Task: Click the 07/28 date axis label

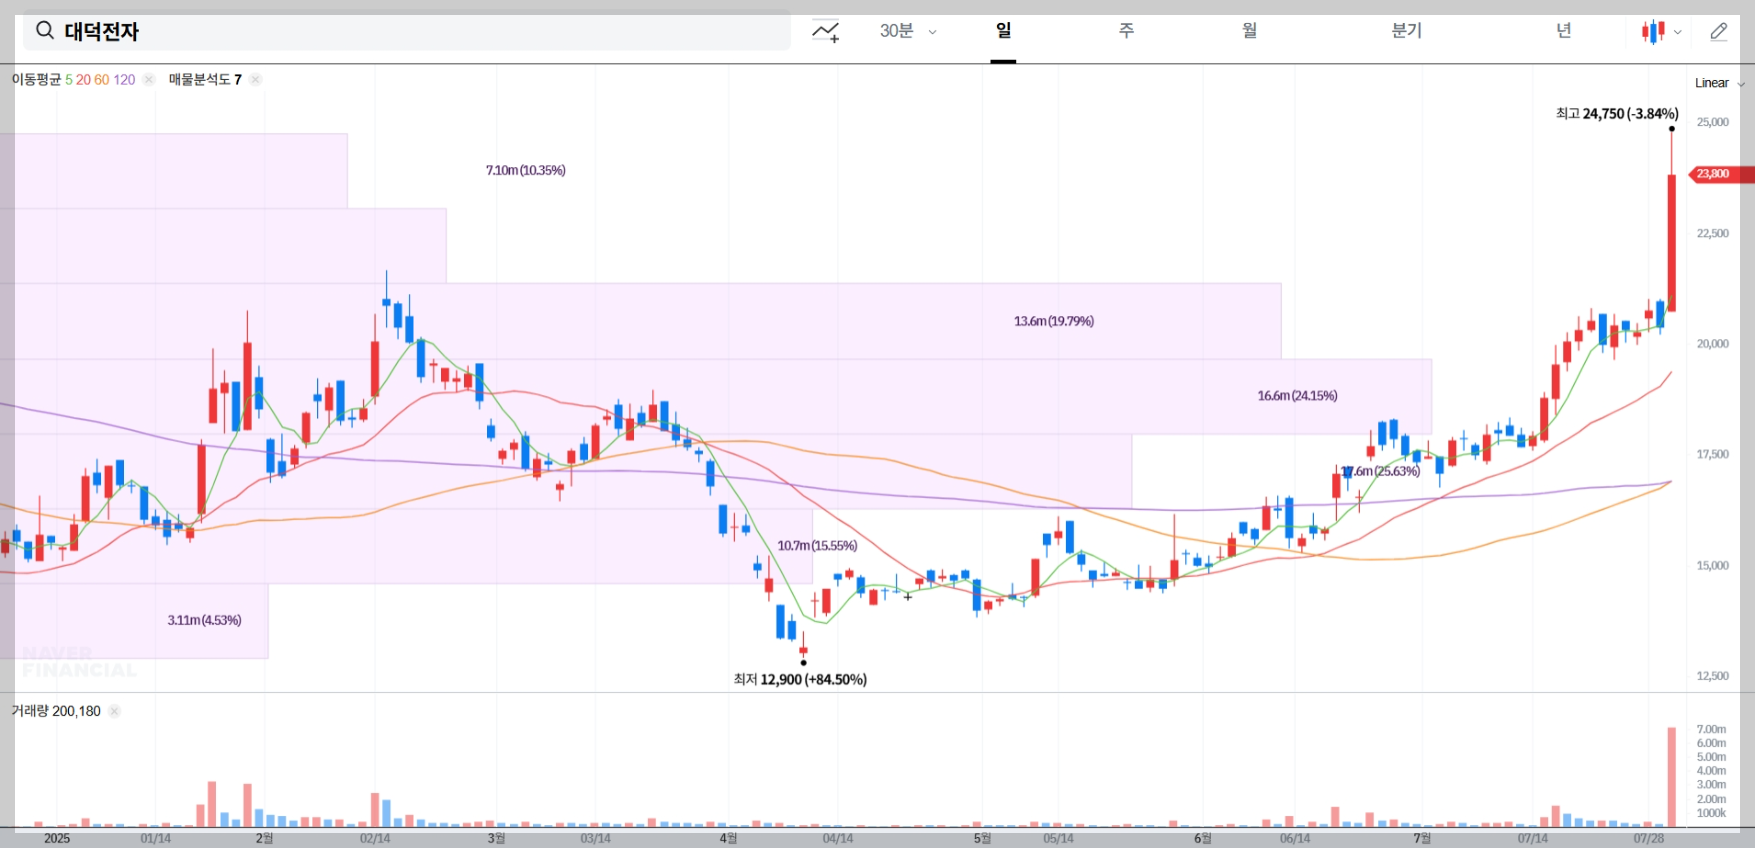Action: 1649,838
